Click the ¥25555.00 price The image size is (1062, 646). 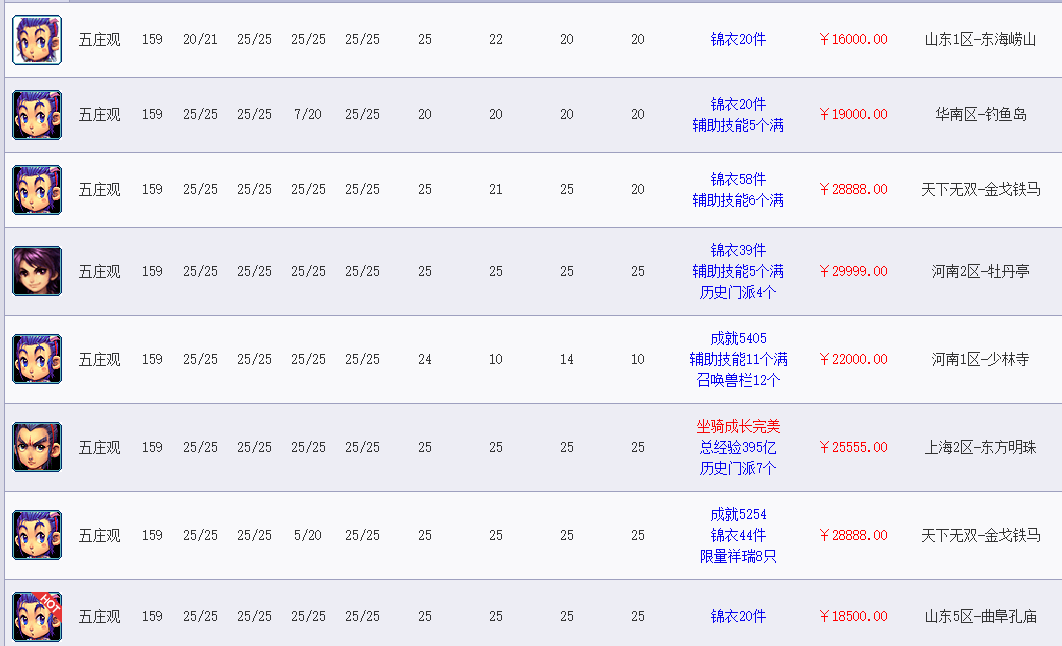[x=853, y=447]
